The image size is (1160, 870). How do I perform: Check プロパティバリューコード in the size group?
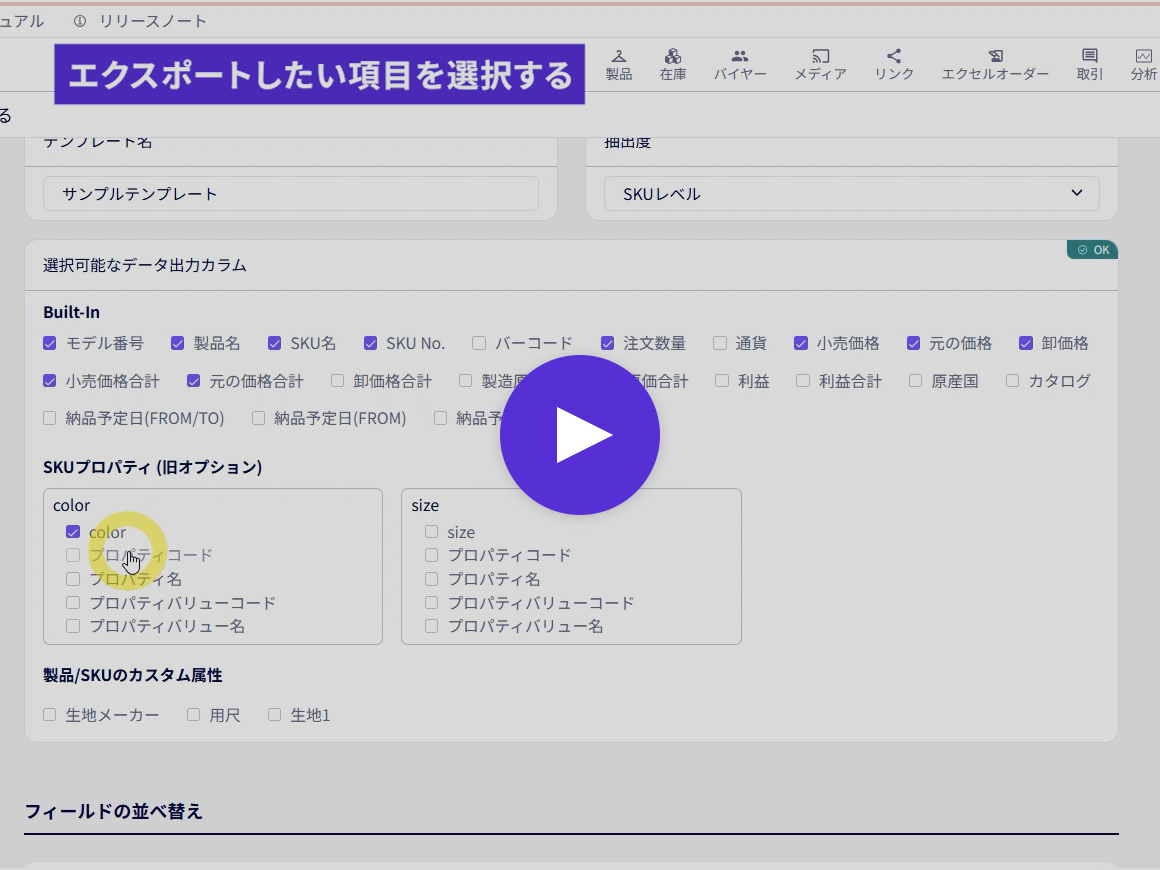pos(431,602)
